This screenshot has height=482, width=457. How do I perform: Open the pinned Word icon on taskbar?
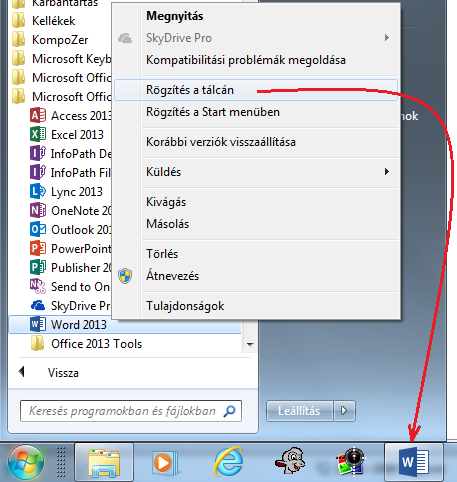414,463
